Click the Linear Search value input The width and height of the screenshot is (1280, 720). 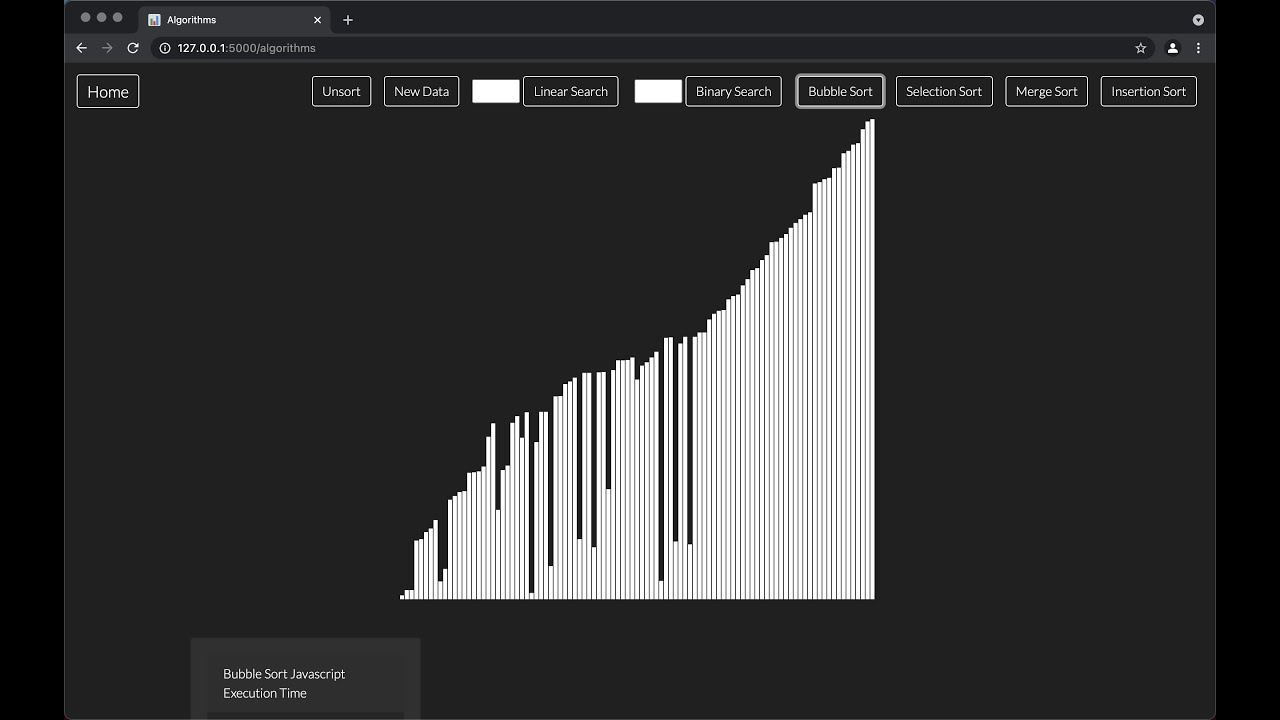pos(496,91)
